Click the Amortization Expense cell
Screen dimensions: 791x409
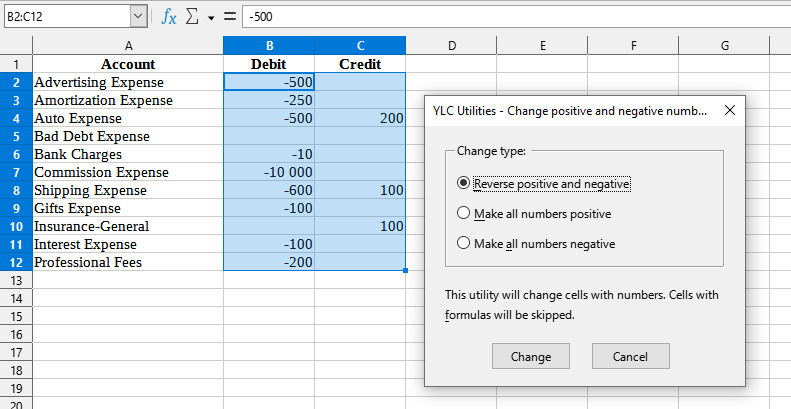tap(128, 100)
